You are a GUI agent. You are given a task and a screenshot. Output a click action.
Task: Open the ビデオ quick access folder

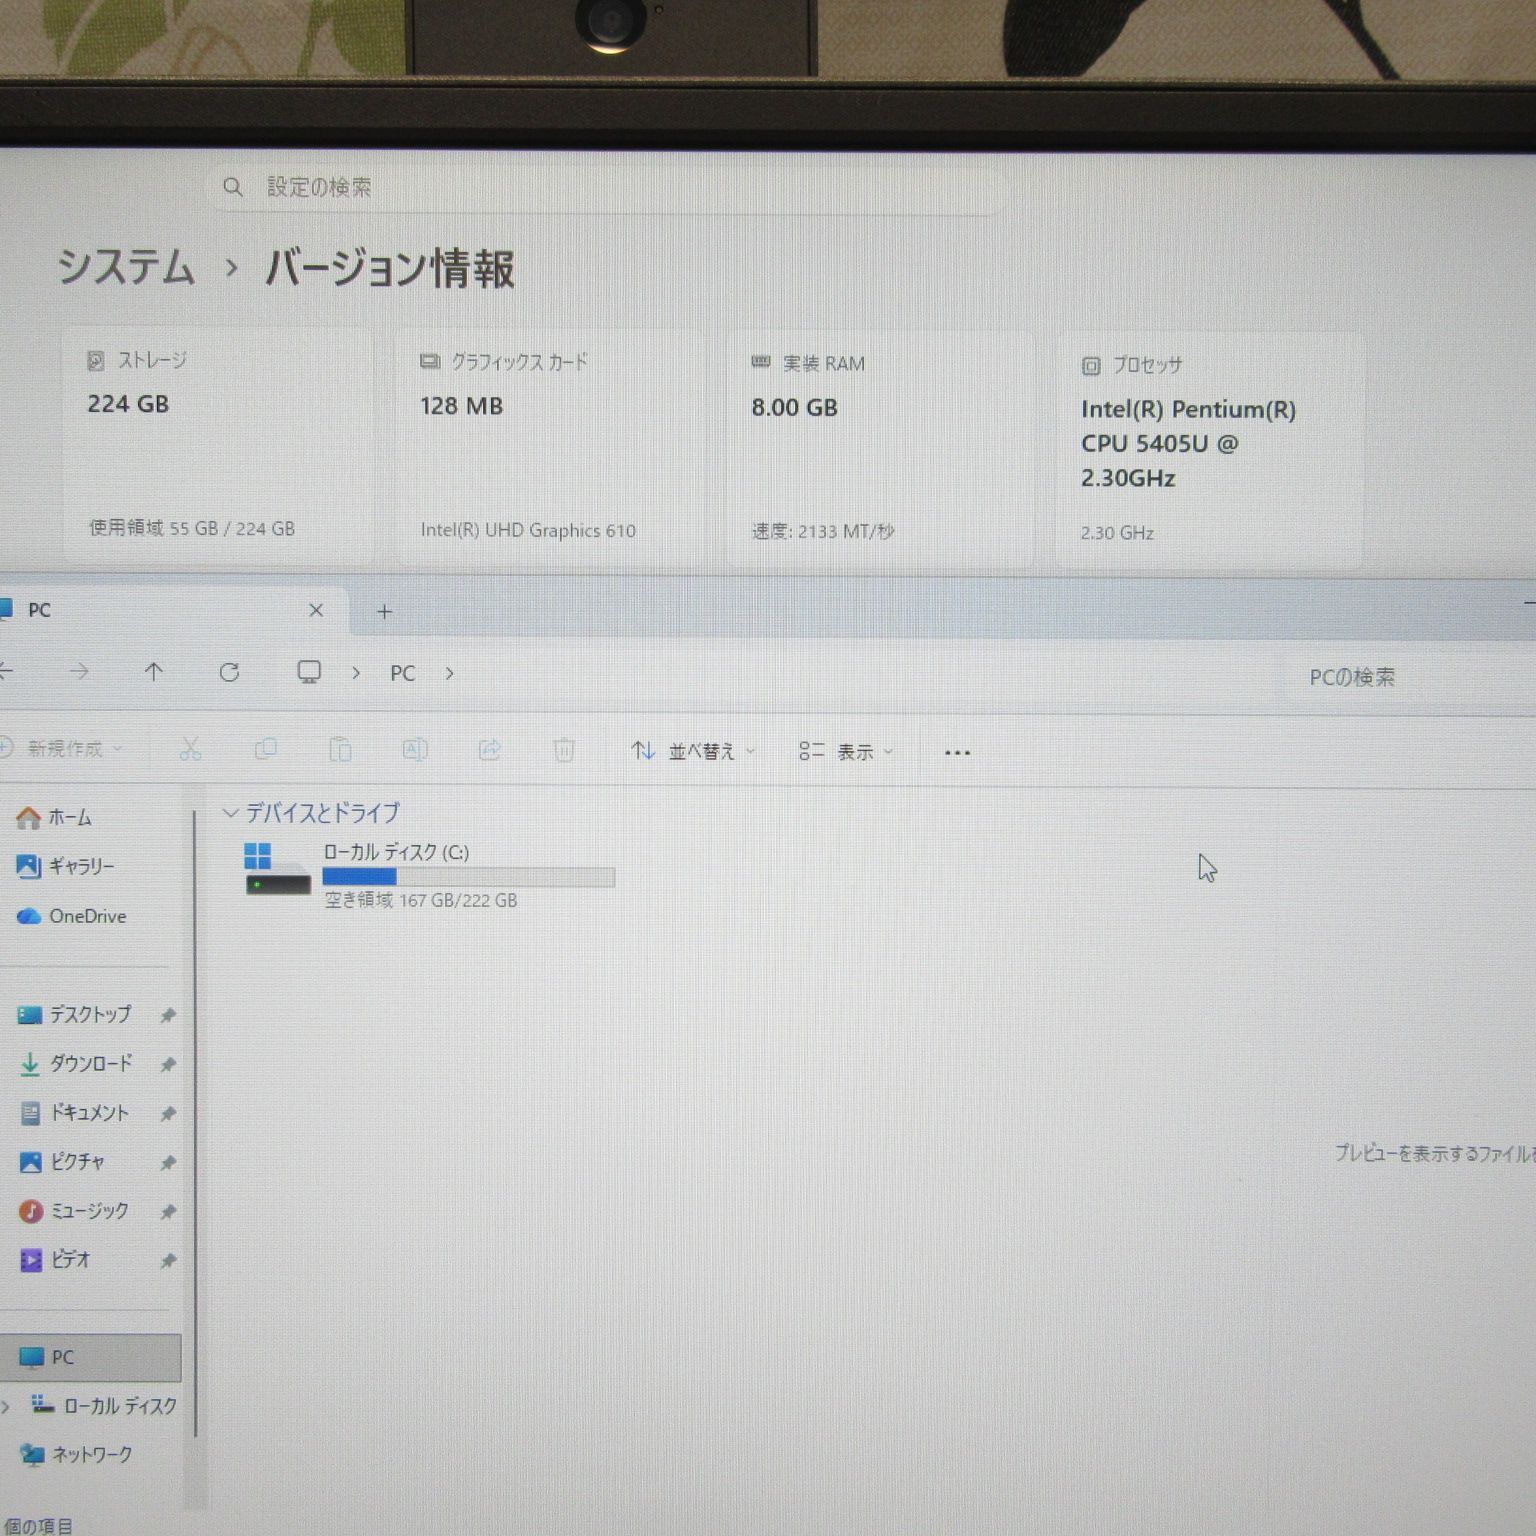pyautogui.click(x=56, y=1259)
